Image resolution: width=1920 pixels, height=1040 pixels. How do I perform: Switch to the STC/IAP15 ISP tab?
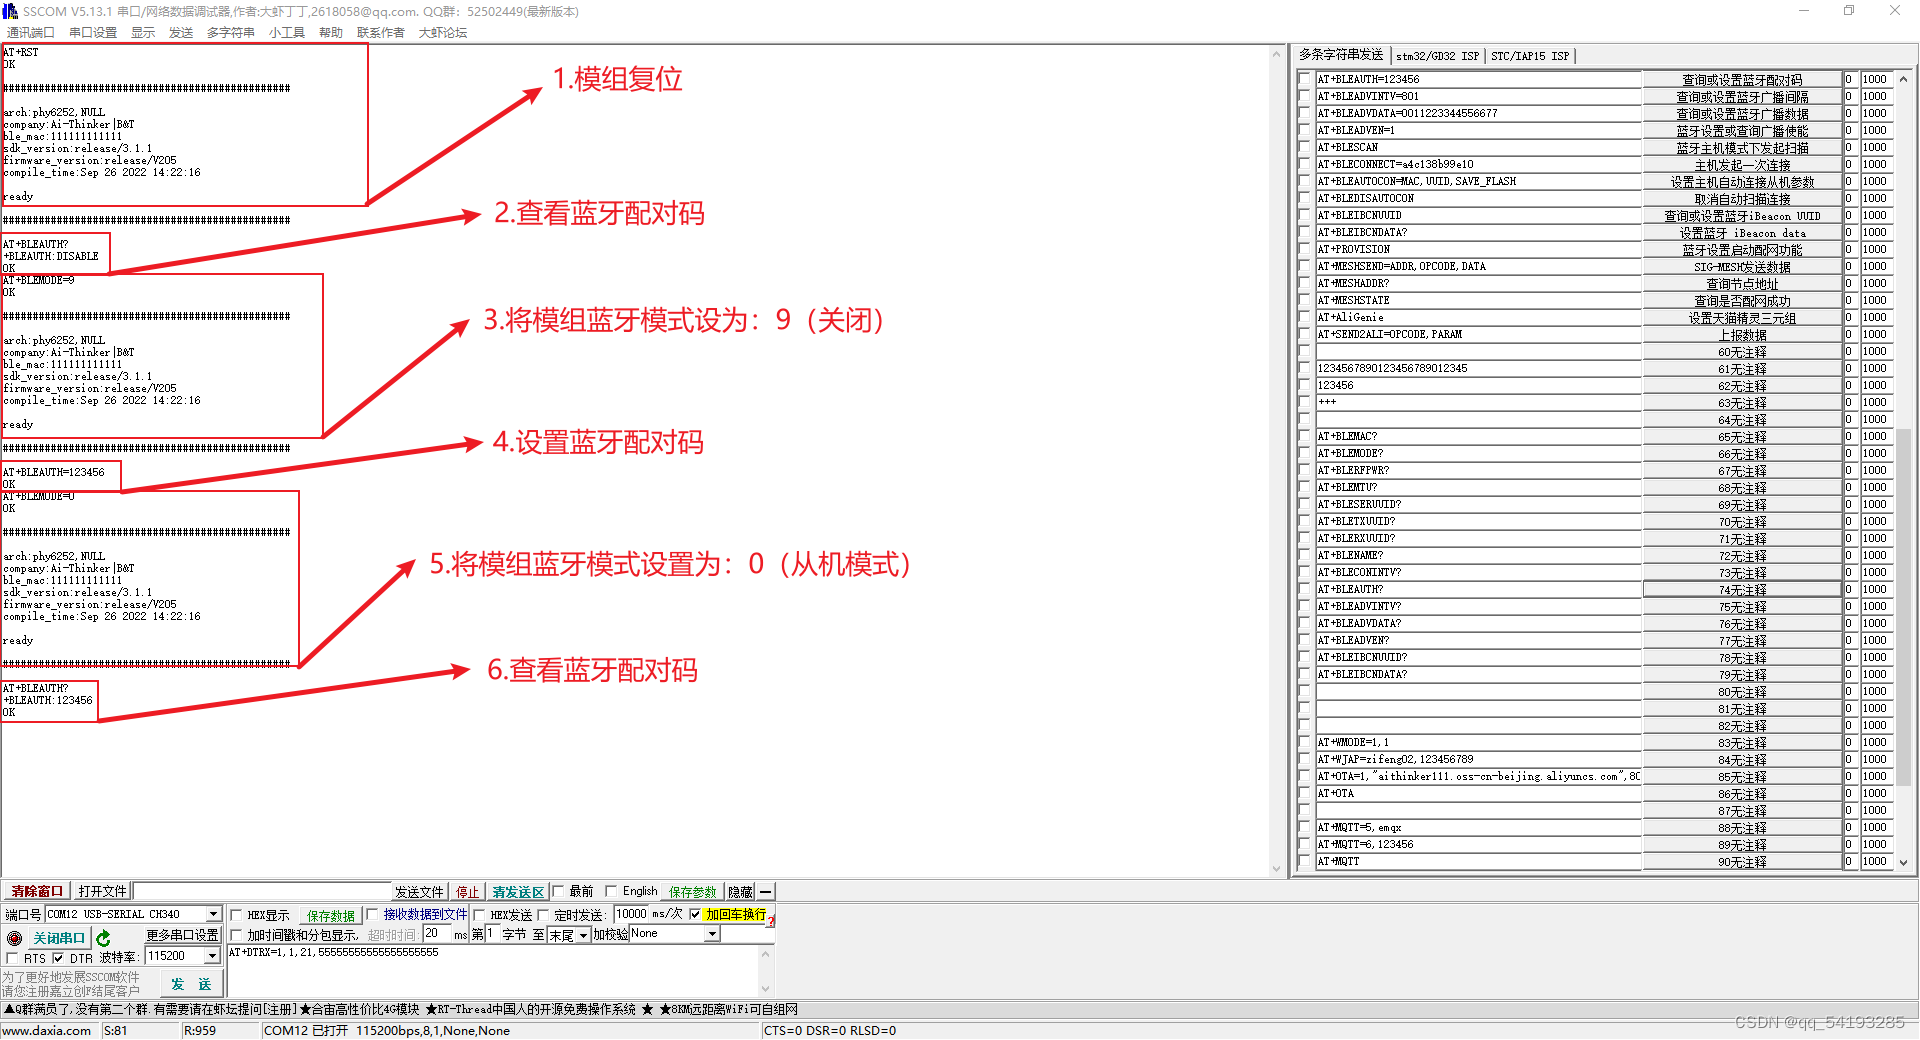point(1530,56)
